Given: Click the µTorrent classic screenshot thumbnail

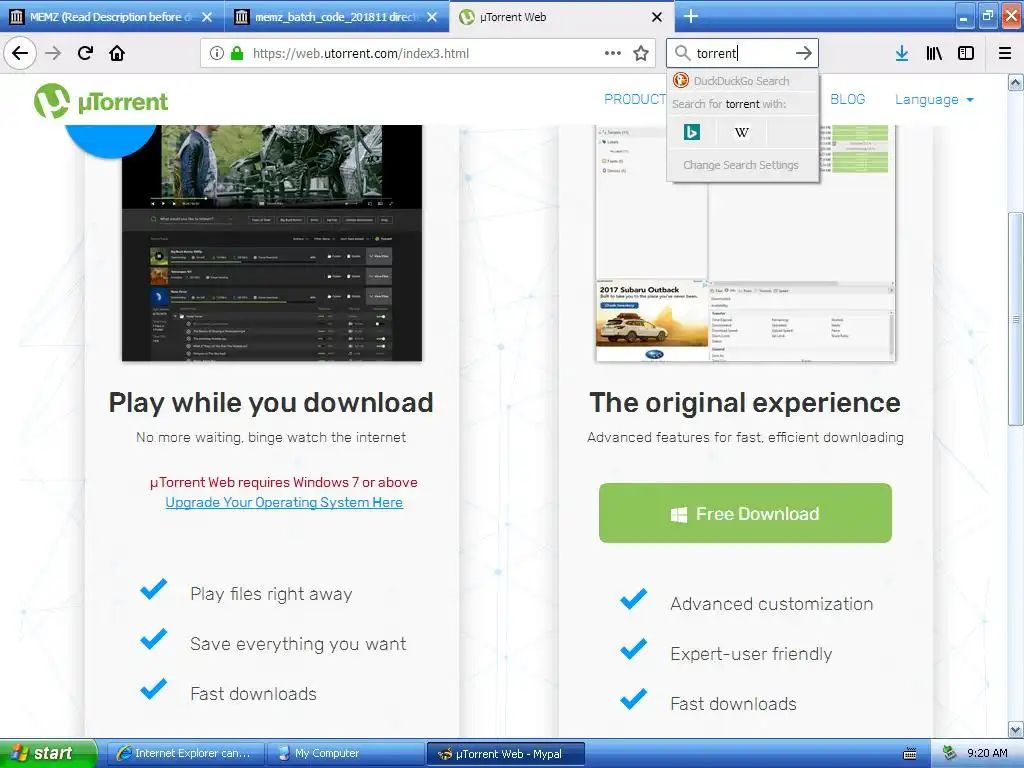Looking at the screenshot, I should click(745, 243).
